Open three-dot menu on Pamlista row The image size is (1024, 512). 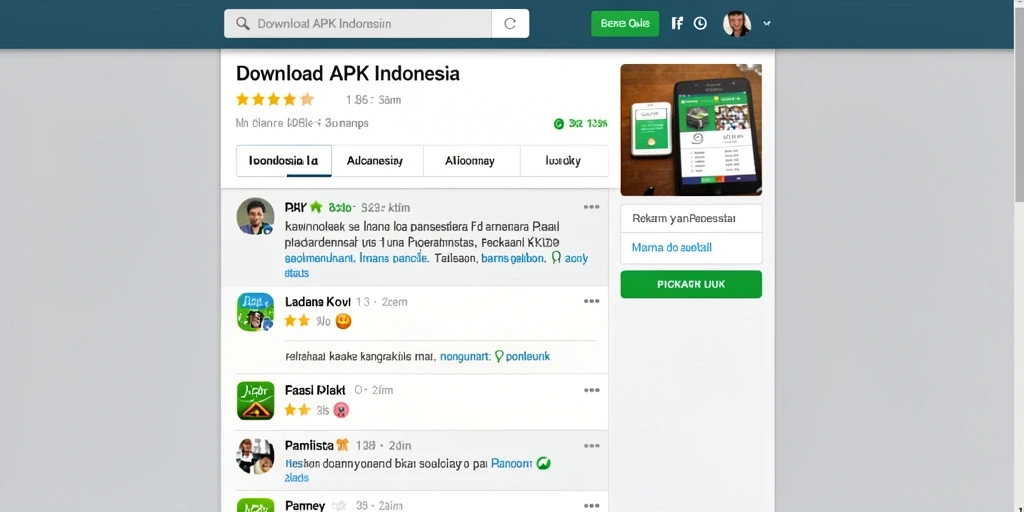591,445
